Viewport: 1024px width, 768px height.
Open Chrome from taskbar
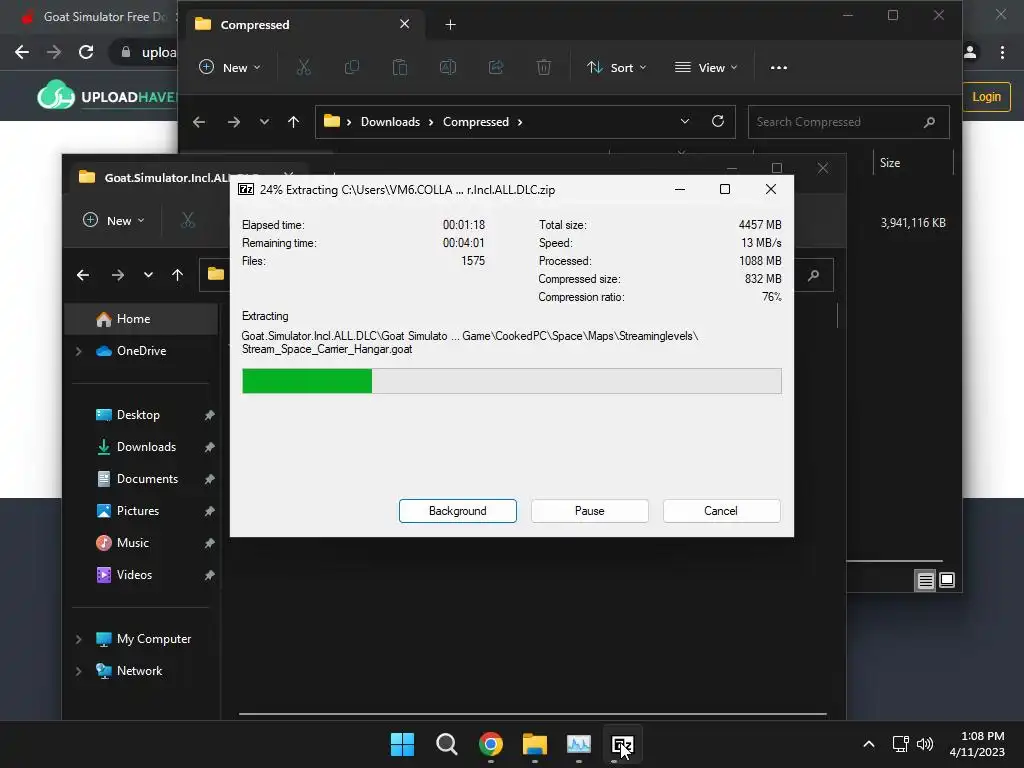pyautogui.click(x=490, y=744)
